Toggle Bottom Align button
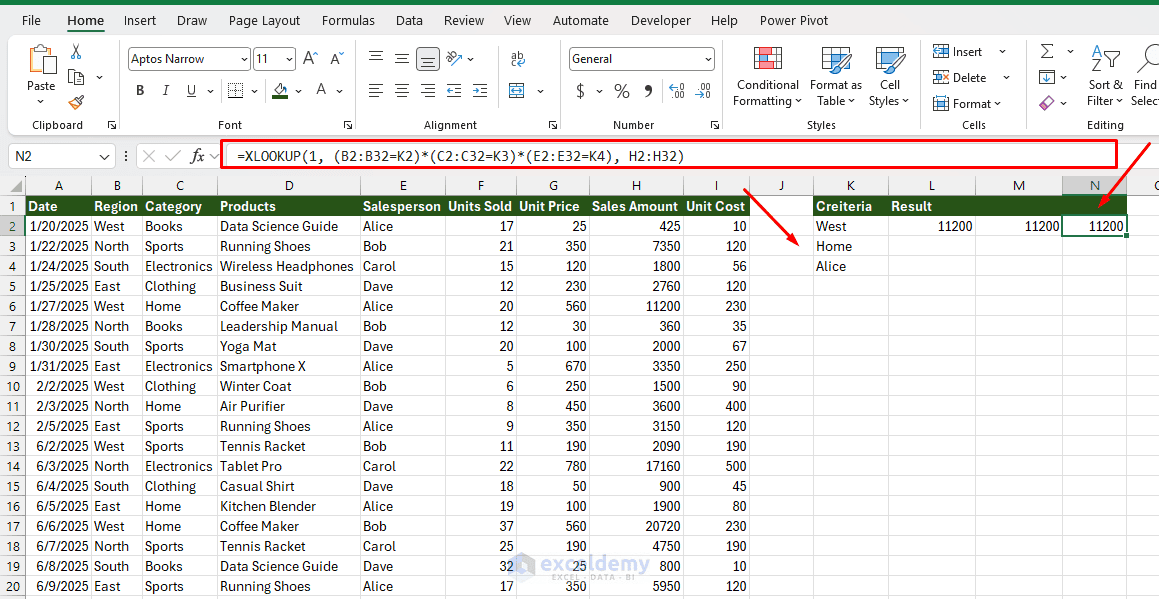Screen dimensions: 1159x599 coord(428,58)
